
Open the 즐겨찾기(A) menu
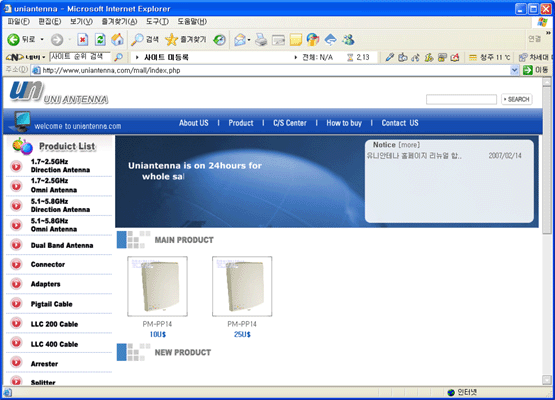click(x=119, y=22)
